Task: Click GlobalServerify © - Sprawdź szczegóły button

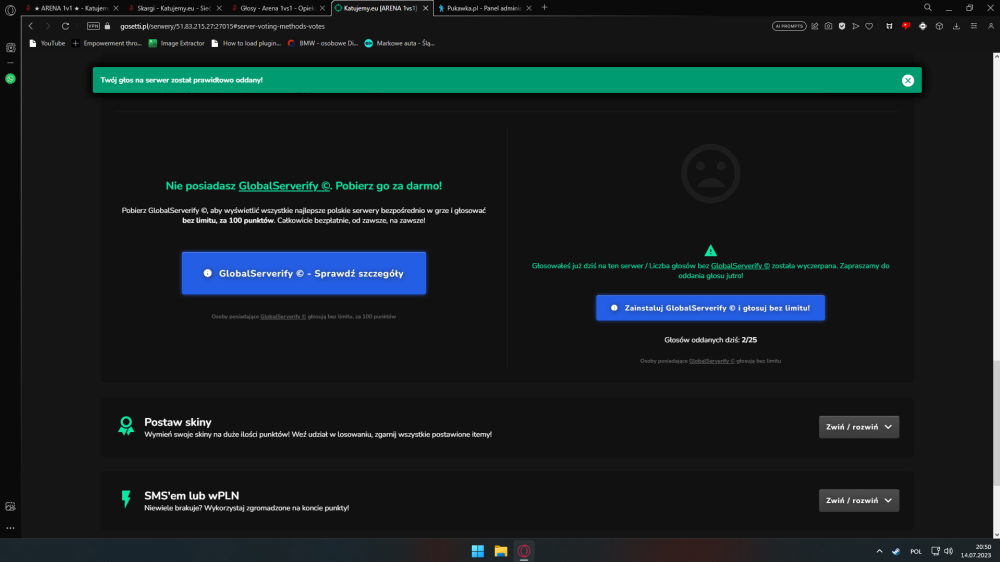Action: (x=304, y=273)
